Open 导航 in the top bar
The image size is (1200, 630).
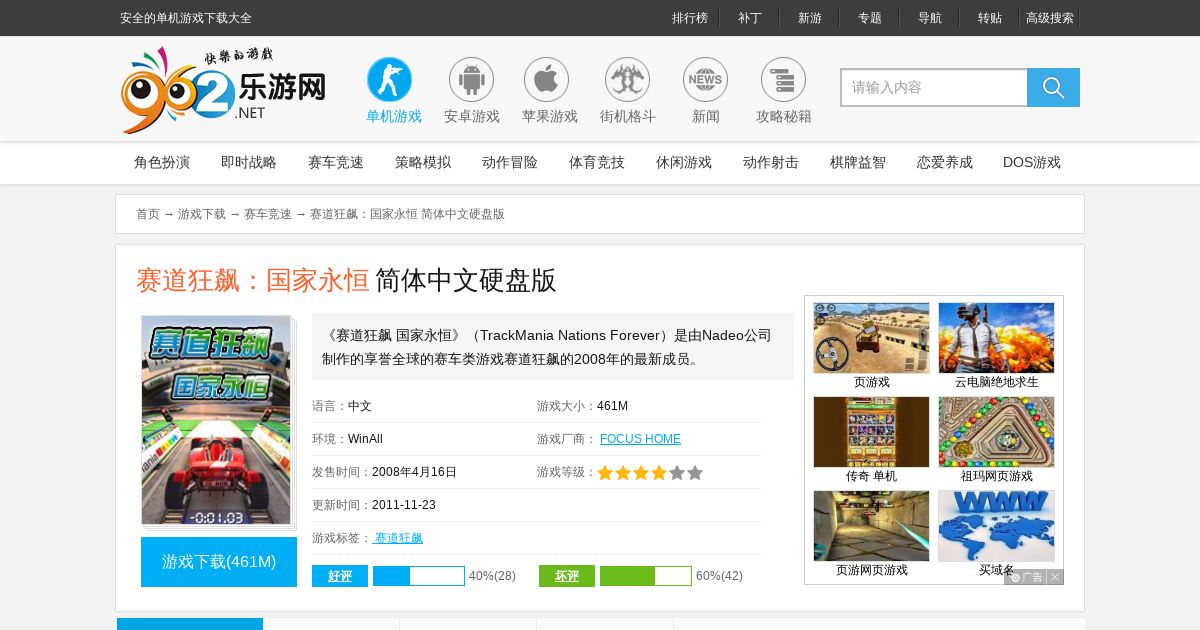pyautogui.click(x=930, y=18)
